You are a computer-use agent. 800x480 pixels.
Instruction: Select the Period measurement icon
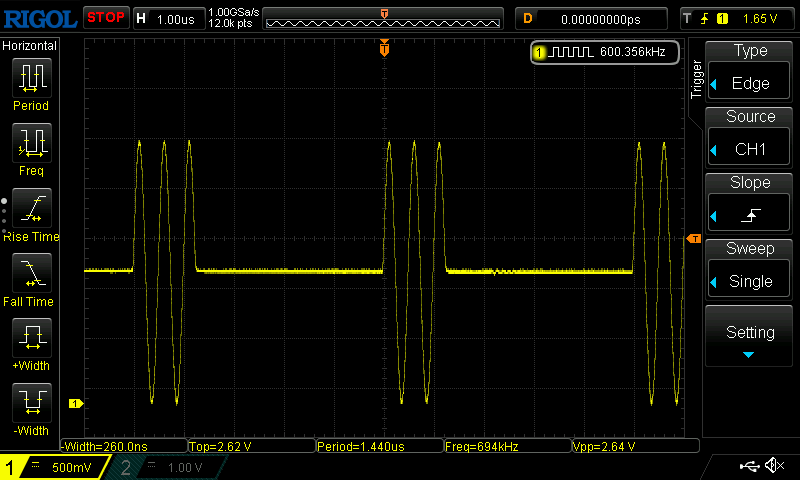[x=32, y=78]
